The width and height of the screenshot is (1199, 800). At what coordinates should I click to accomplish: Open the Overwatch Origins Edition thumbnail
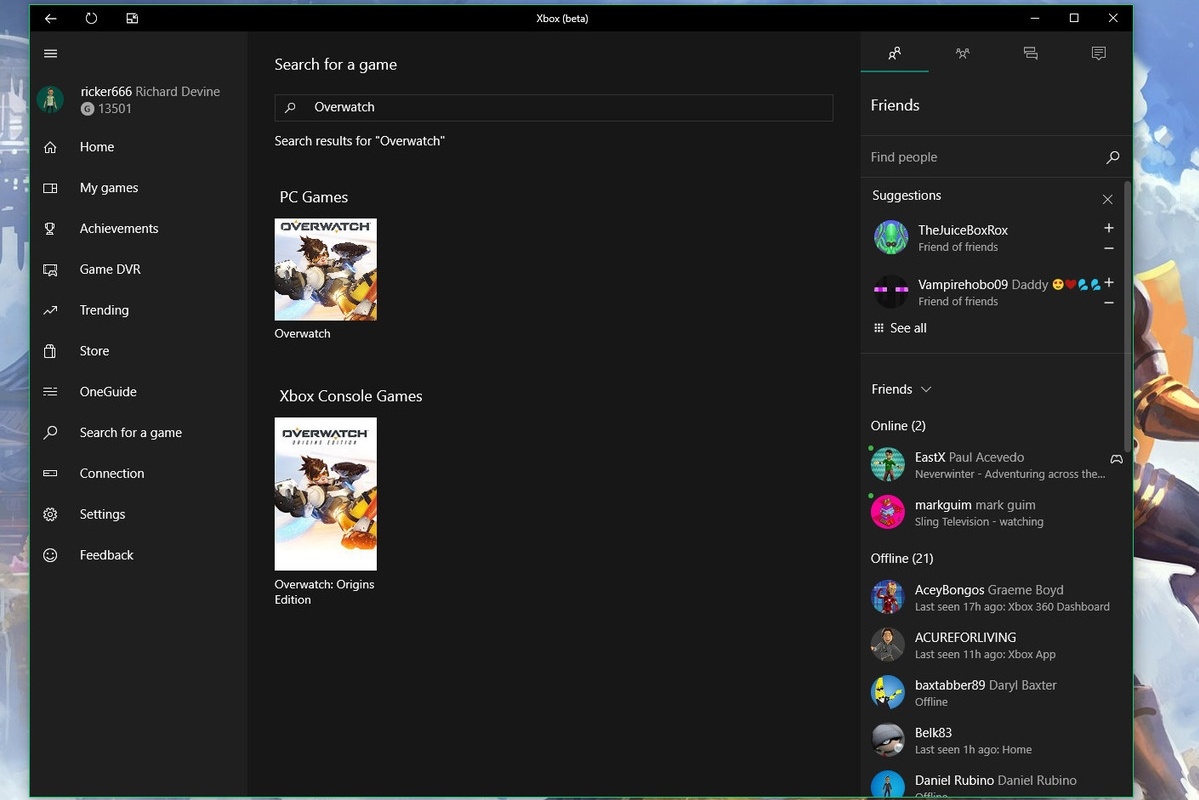click(x=326, y=494)
